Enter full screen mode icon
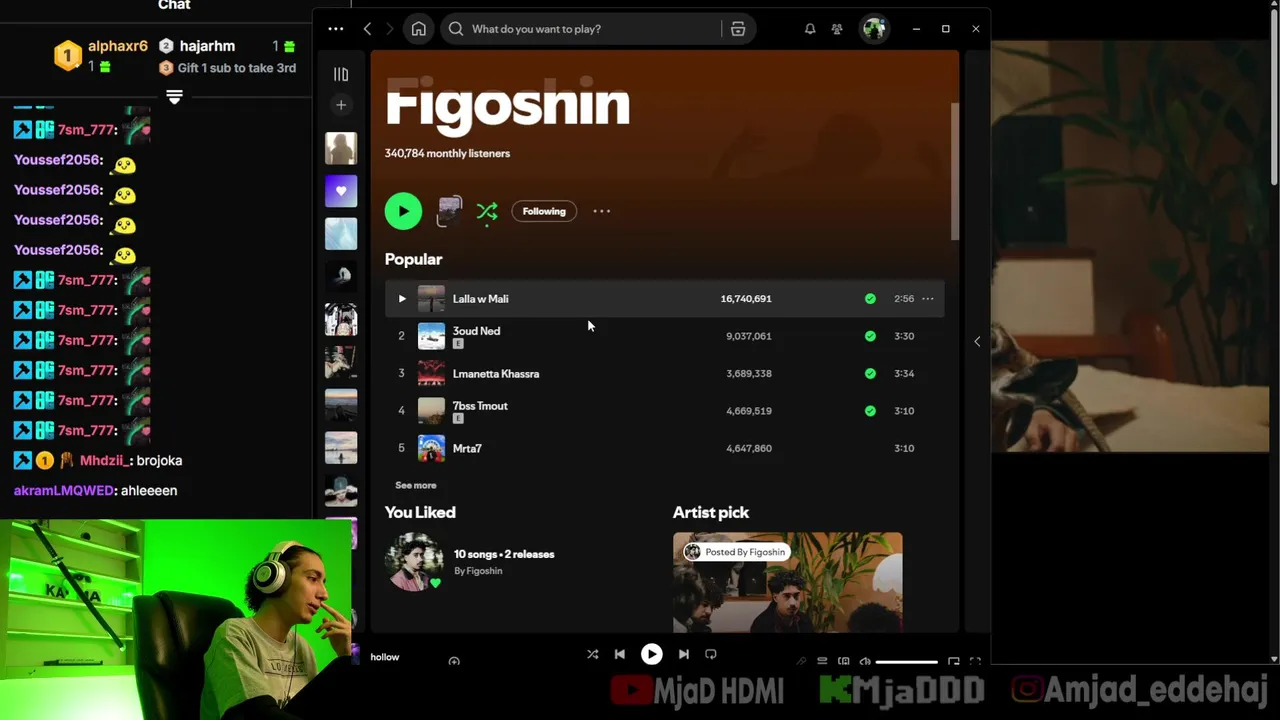Image resolution: width=1280 pixels, height=720 pixels. pos(975,661)
